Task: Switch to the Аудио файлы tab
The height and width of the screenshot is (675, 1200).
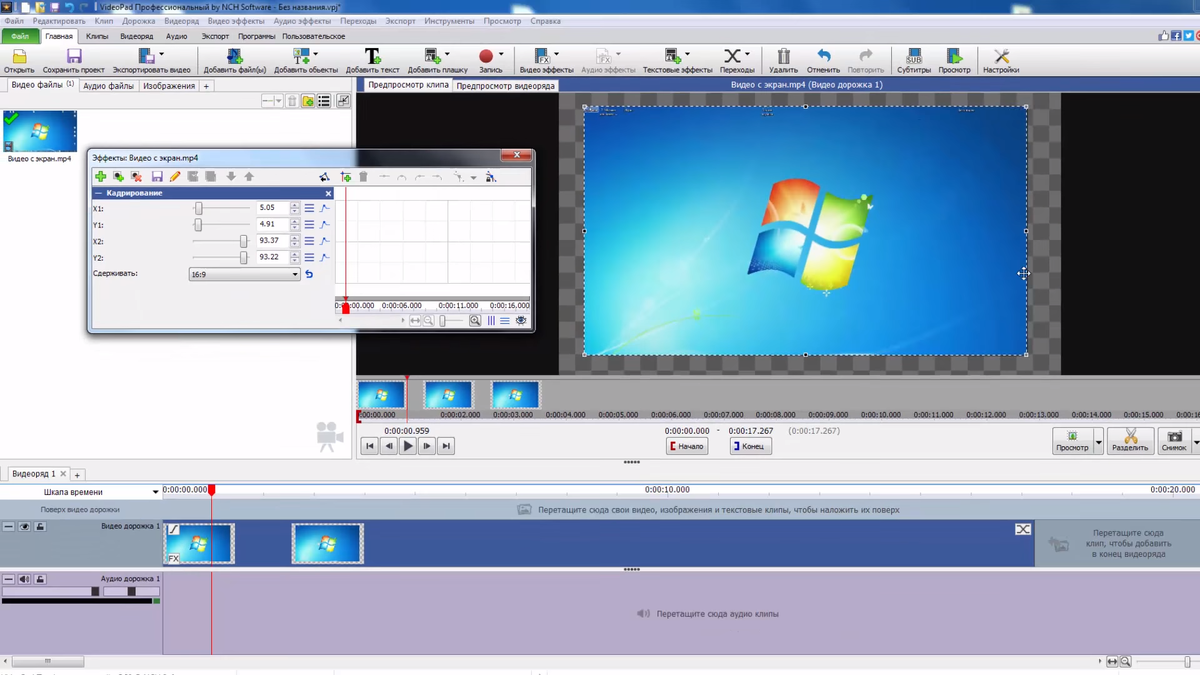Action: click(108, 86)
